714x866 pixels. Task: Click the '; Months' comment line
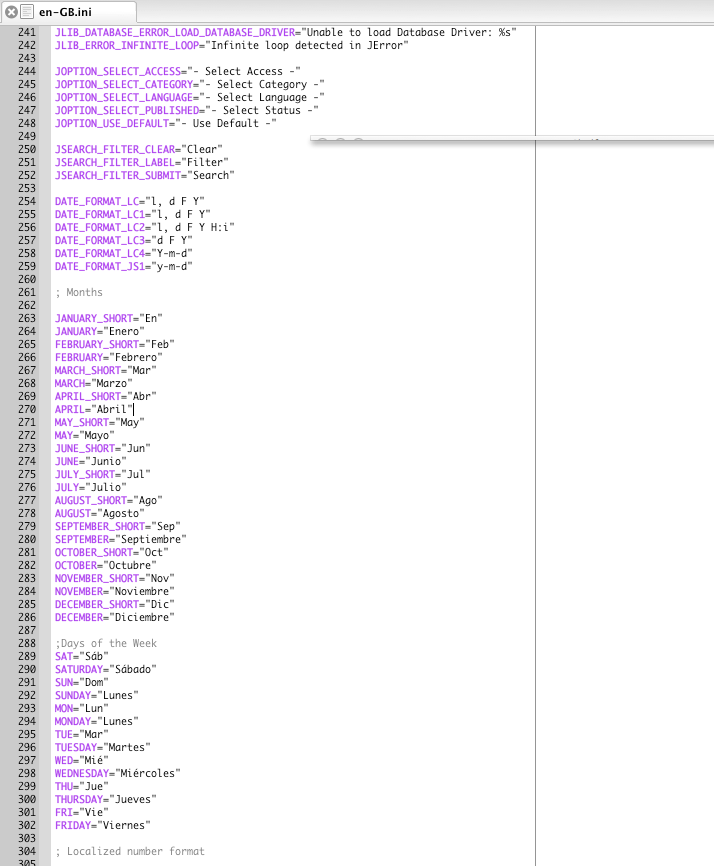[x=79, y=292]
